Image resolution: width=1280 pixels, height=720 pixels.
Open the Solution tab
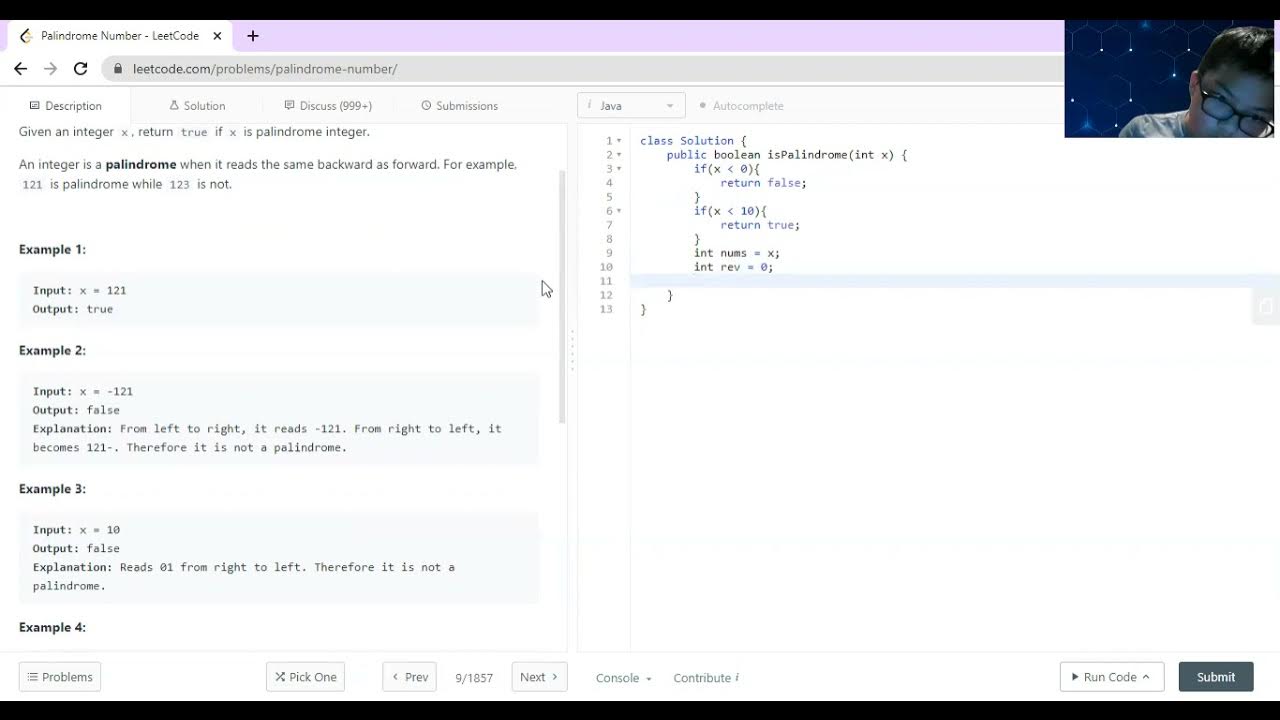point(197,106)
